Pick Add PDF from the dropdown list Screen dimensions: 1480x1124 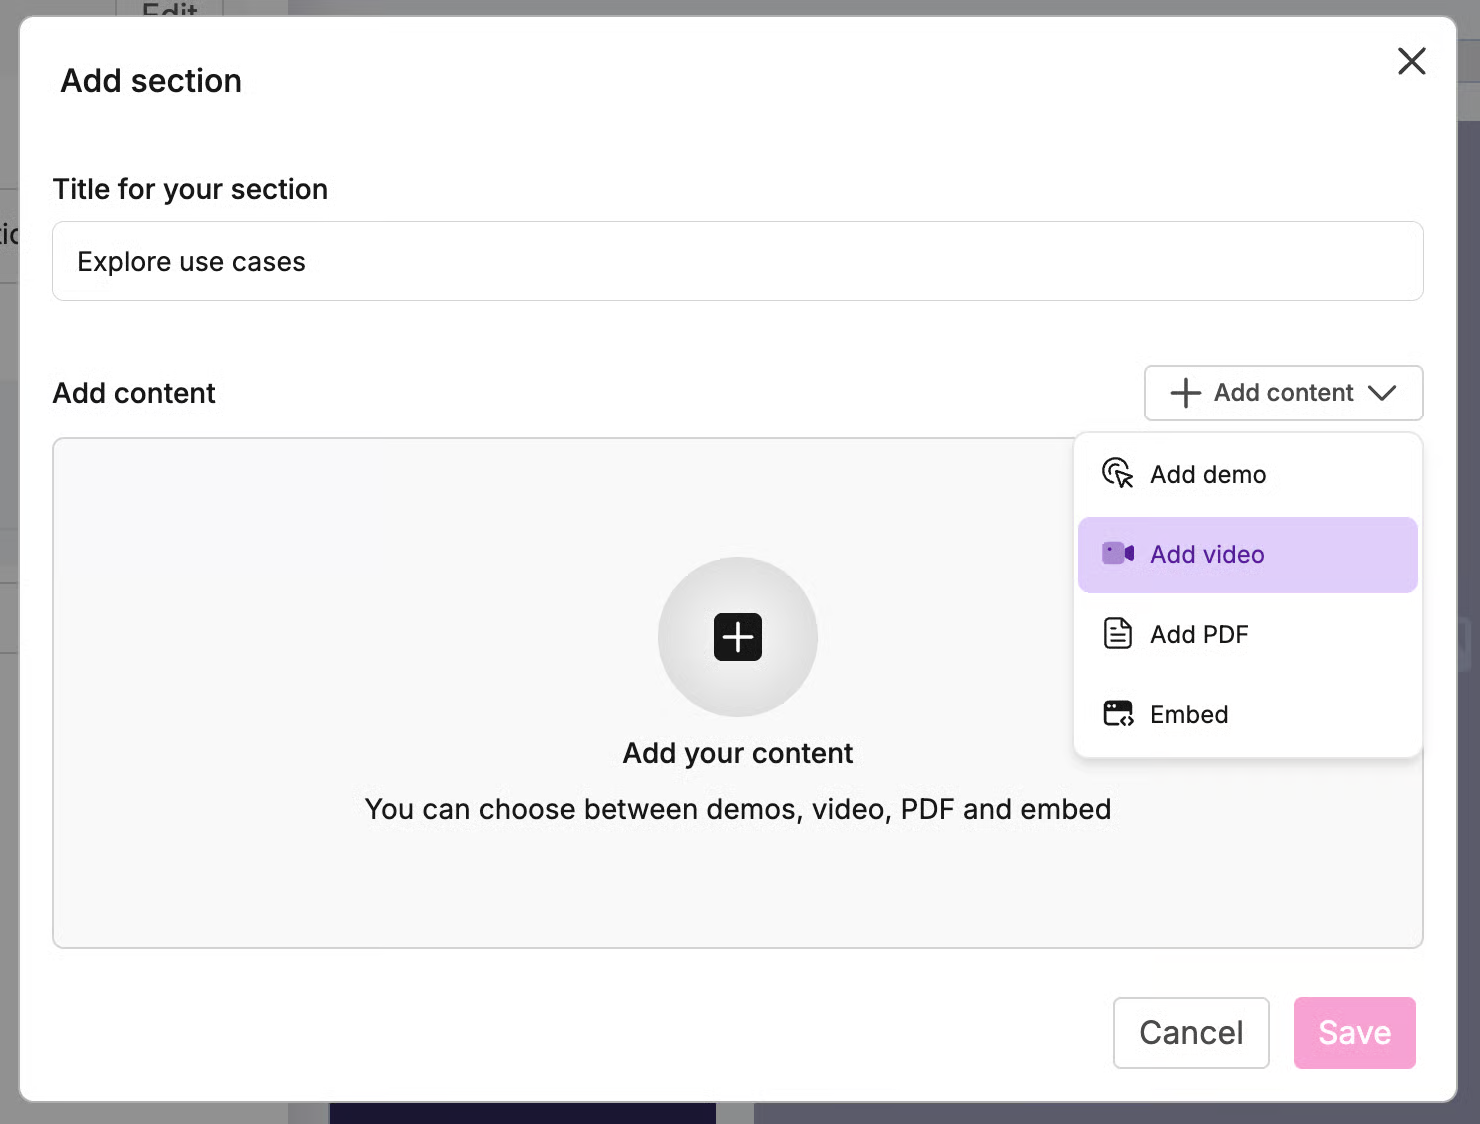point(1199,635)
